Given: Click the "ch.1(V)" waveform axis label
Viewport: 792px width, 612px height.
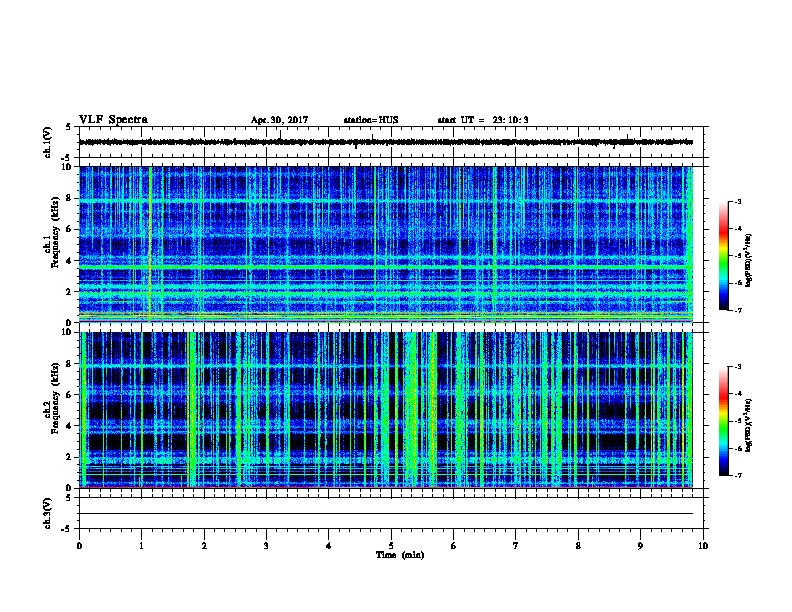Looking at the screenshot, I should [x=48, y=142].
